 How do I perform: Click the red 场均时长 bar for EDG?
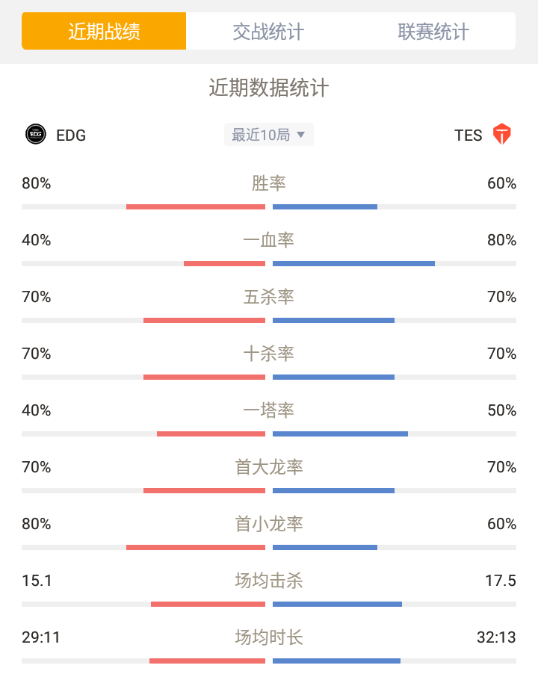pos(207,661)
